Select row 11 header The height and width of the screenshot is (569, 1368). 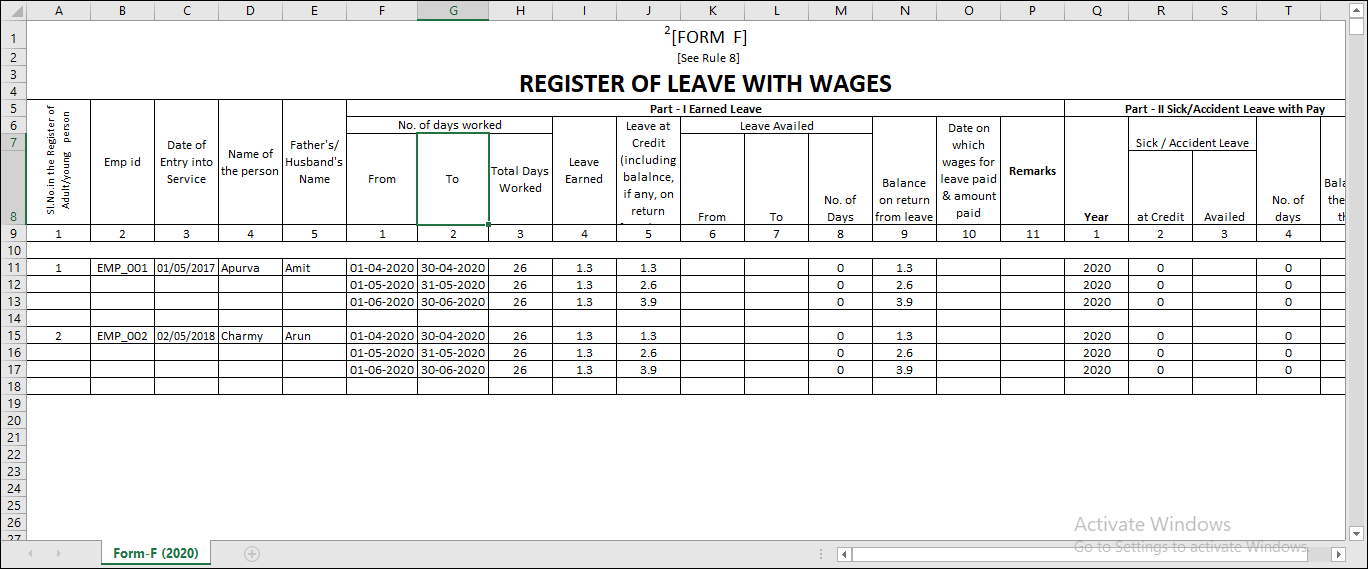[13, 268]
